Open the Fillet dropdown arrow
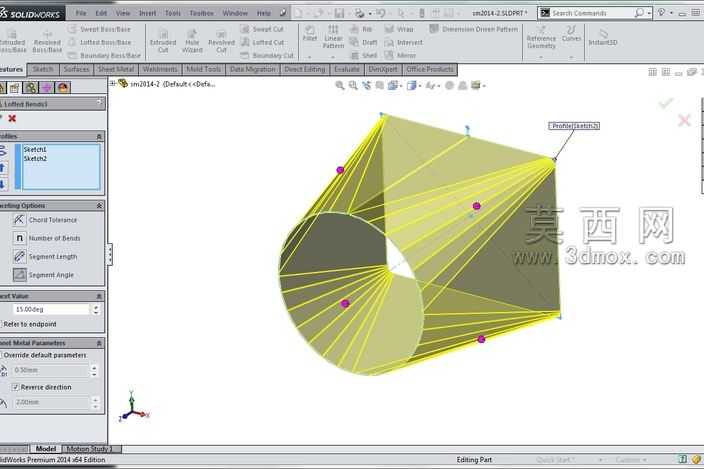 [310, 57]
